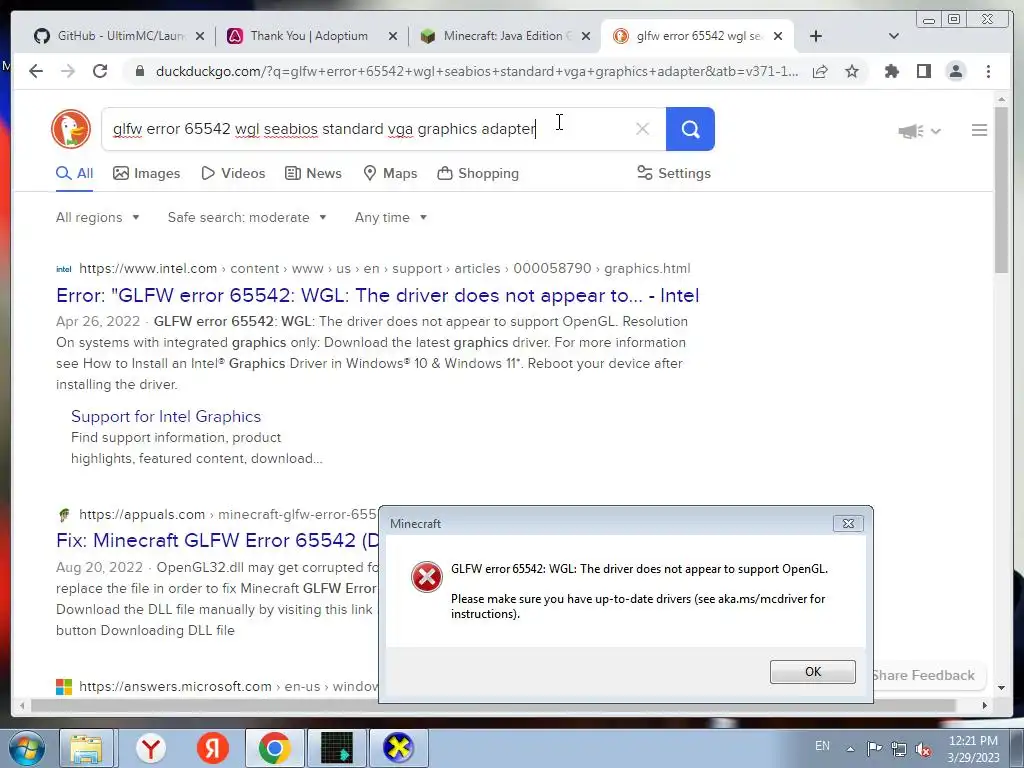
Task: Switch to Maps results
Action: coord(390,173)
